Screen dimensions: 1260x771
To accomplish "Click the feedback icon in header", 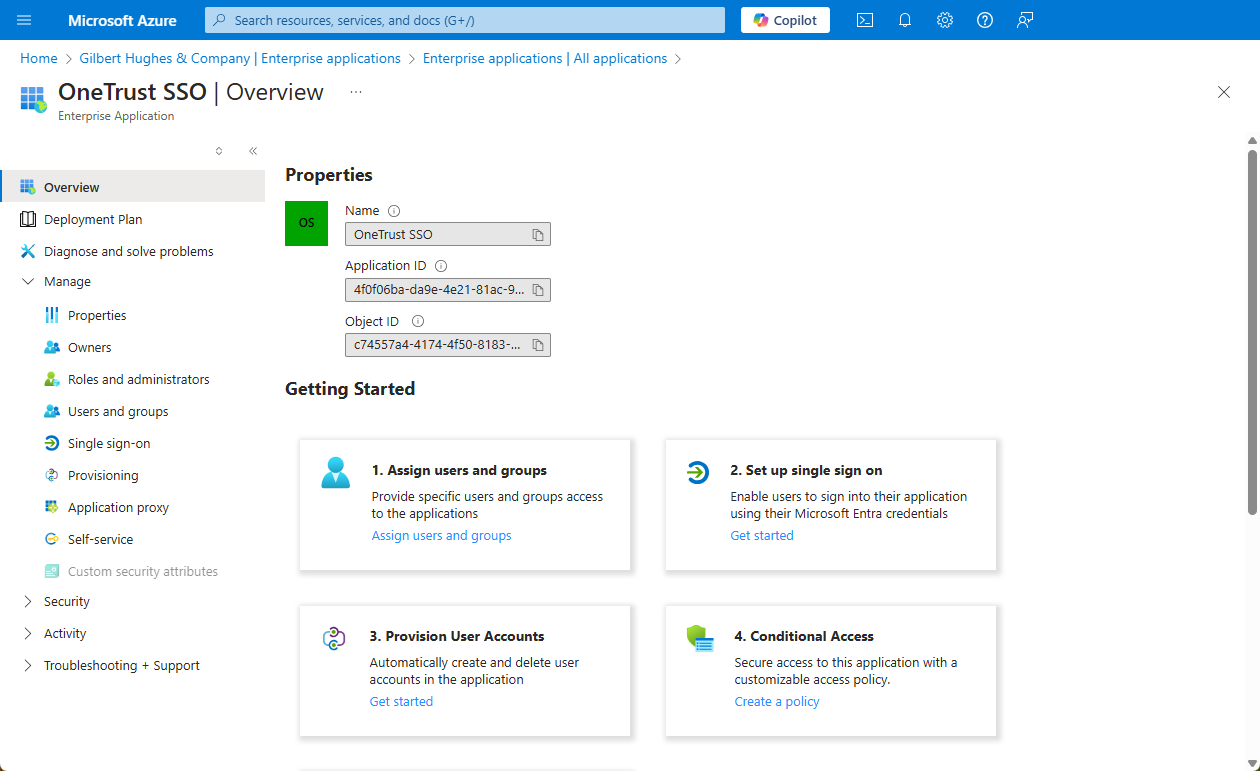I will [x=1025, y=20].
